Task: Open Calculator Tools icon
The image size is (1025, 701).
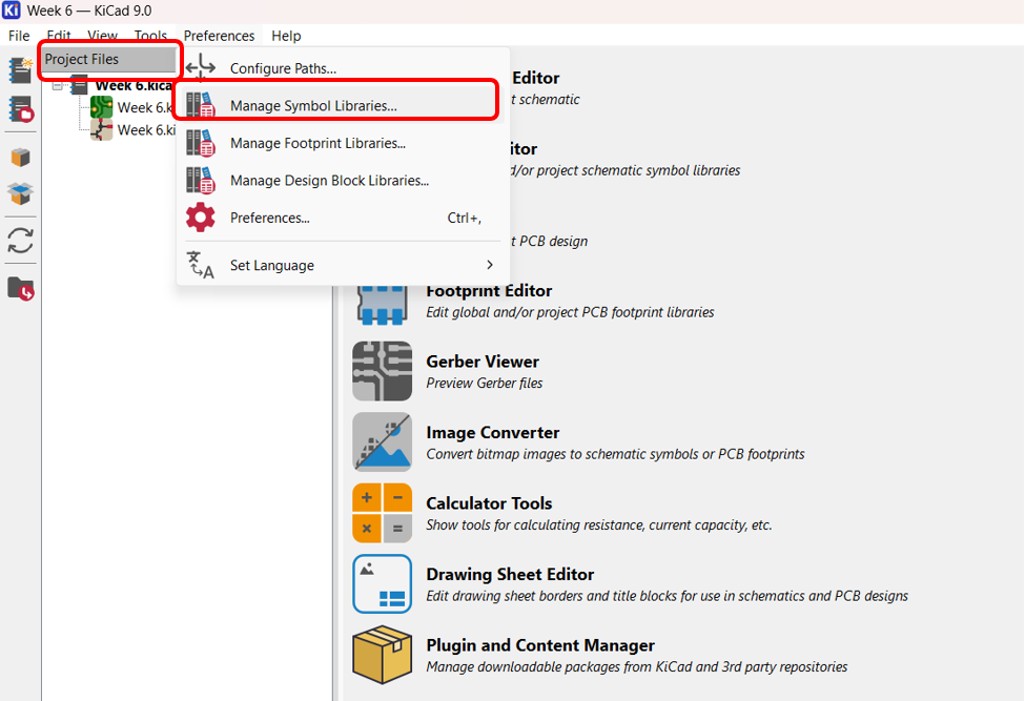Action: coord(382,513)
